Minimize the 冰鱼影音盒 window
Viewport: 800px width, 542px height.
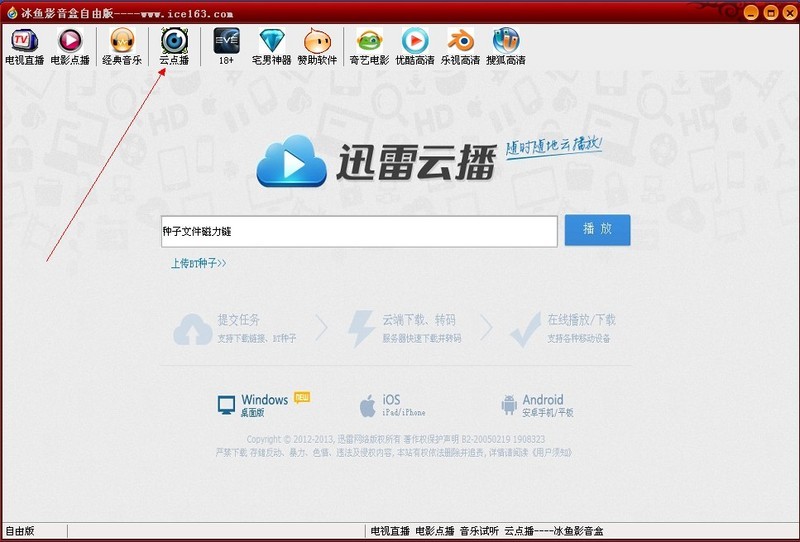click(751, 12)
